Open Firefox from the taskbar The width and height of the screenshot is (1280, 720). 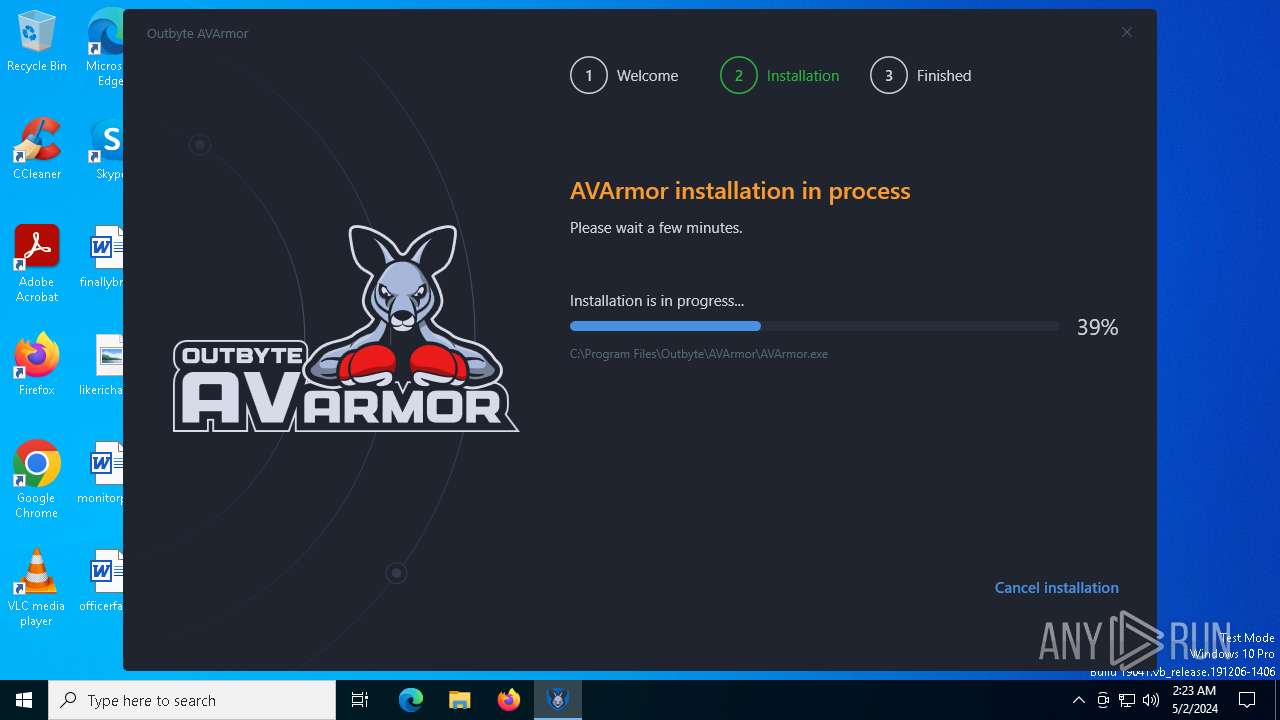[509, 700]
